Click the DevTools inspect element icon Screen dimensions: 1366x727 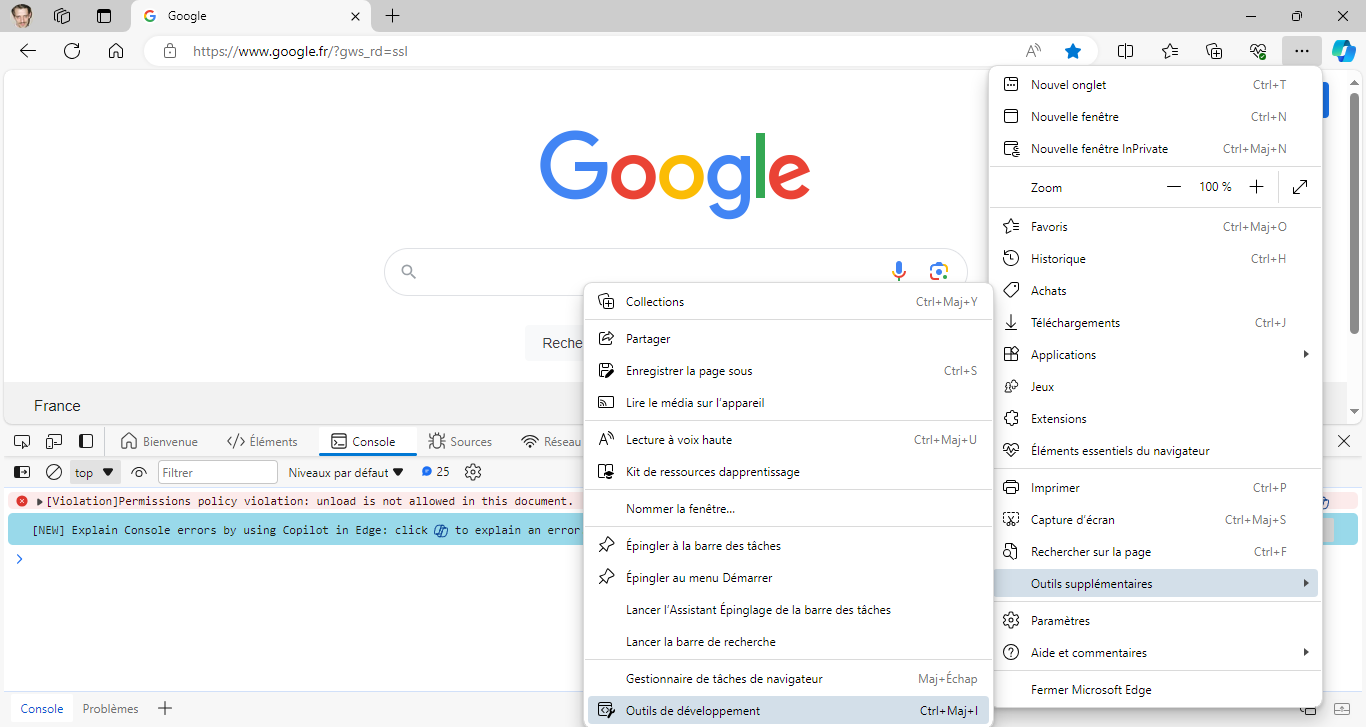tap(22, 441)
